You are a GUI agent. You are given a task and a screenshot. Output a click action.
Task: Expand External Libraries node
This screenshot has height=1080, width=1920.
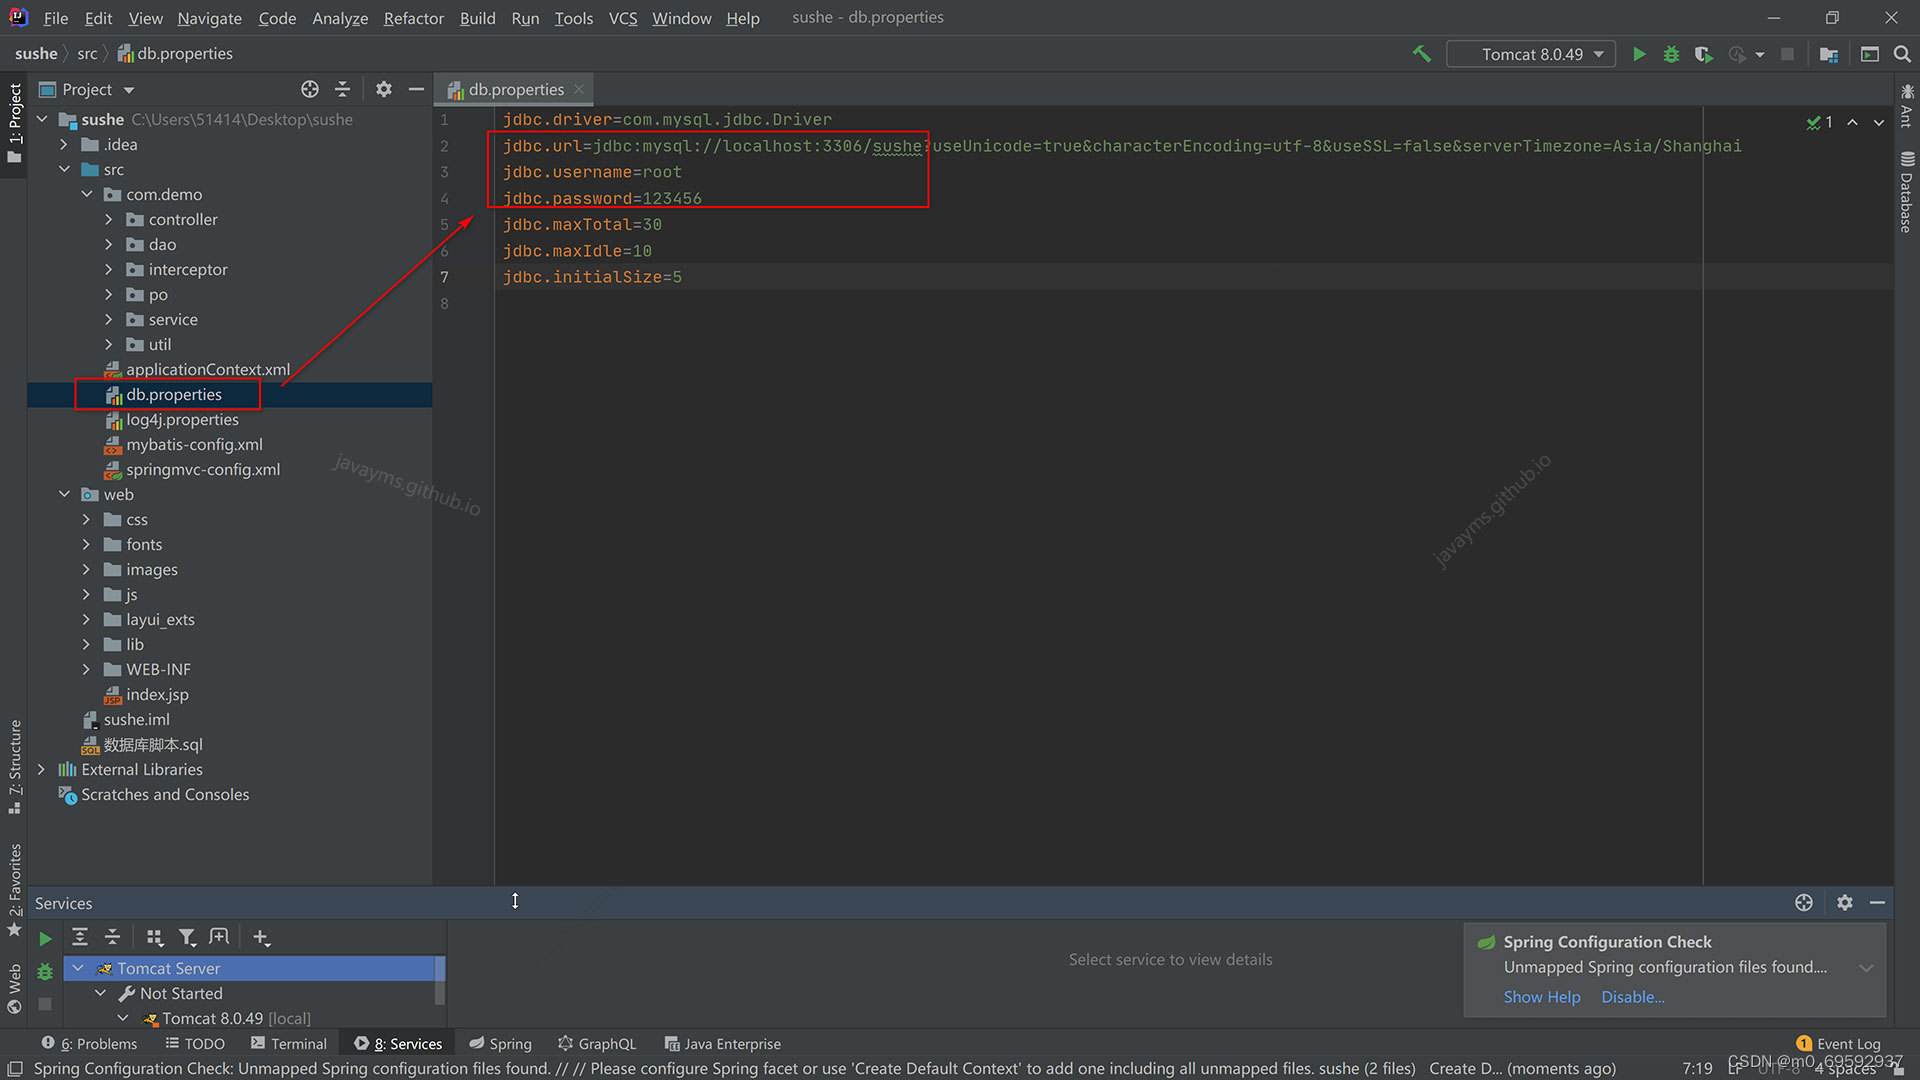[41, 769]
